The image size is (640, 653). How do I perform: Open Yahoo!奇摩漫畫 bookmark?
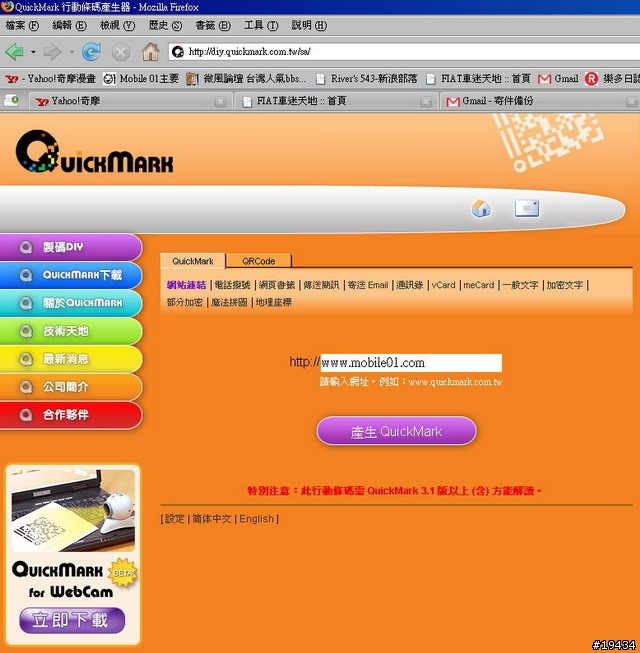click(50, 78)
